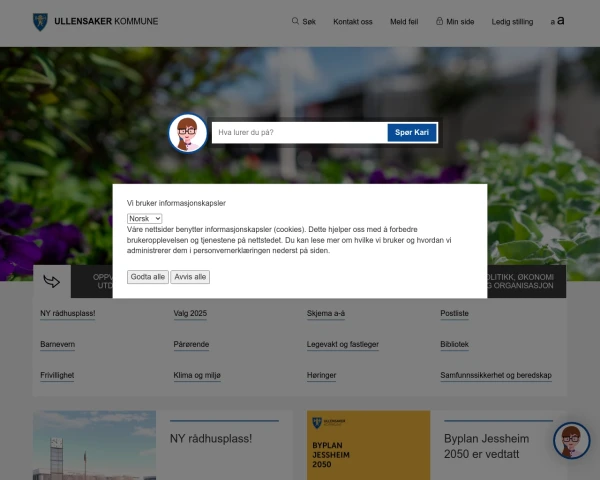Open the Bibliotek link
The width and height of the screenshot is (600, 480).
454,344
